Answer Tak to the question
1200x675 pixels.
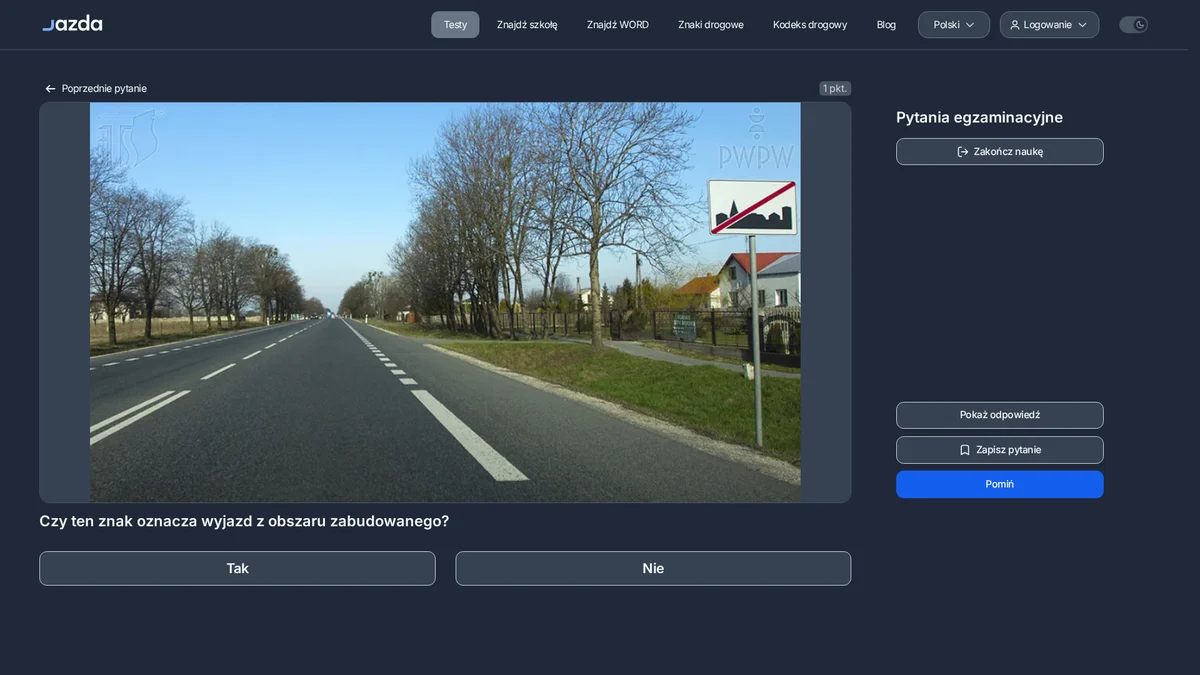coord(237,568)
